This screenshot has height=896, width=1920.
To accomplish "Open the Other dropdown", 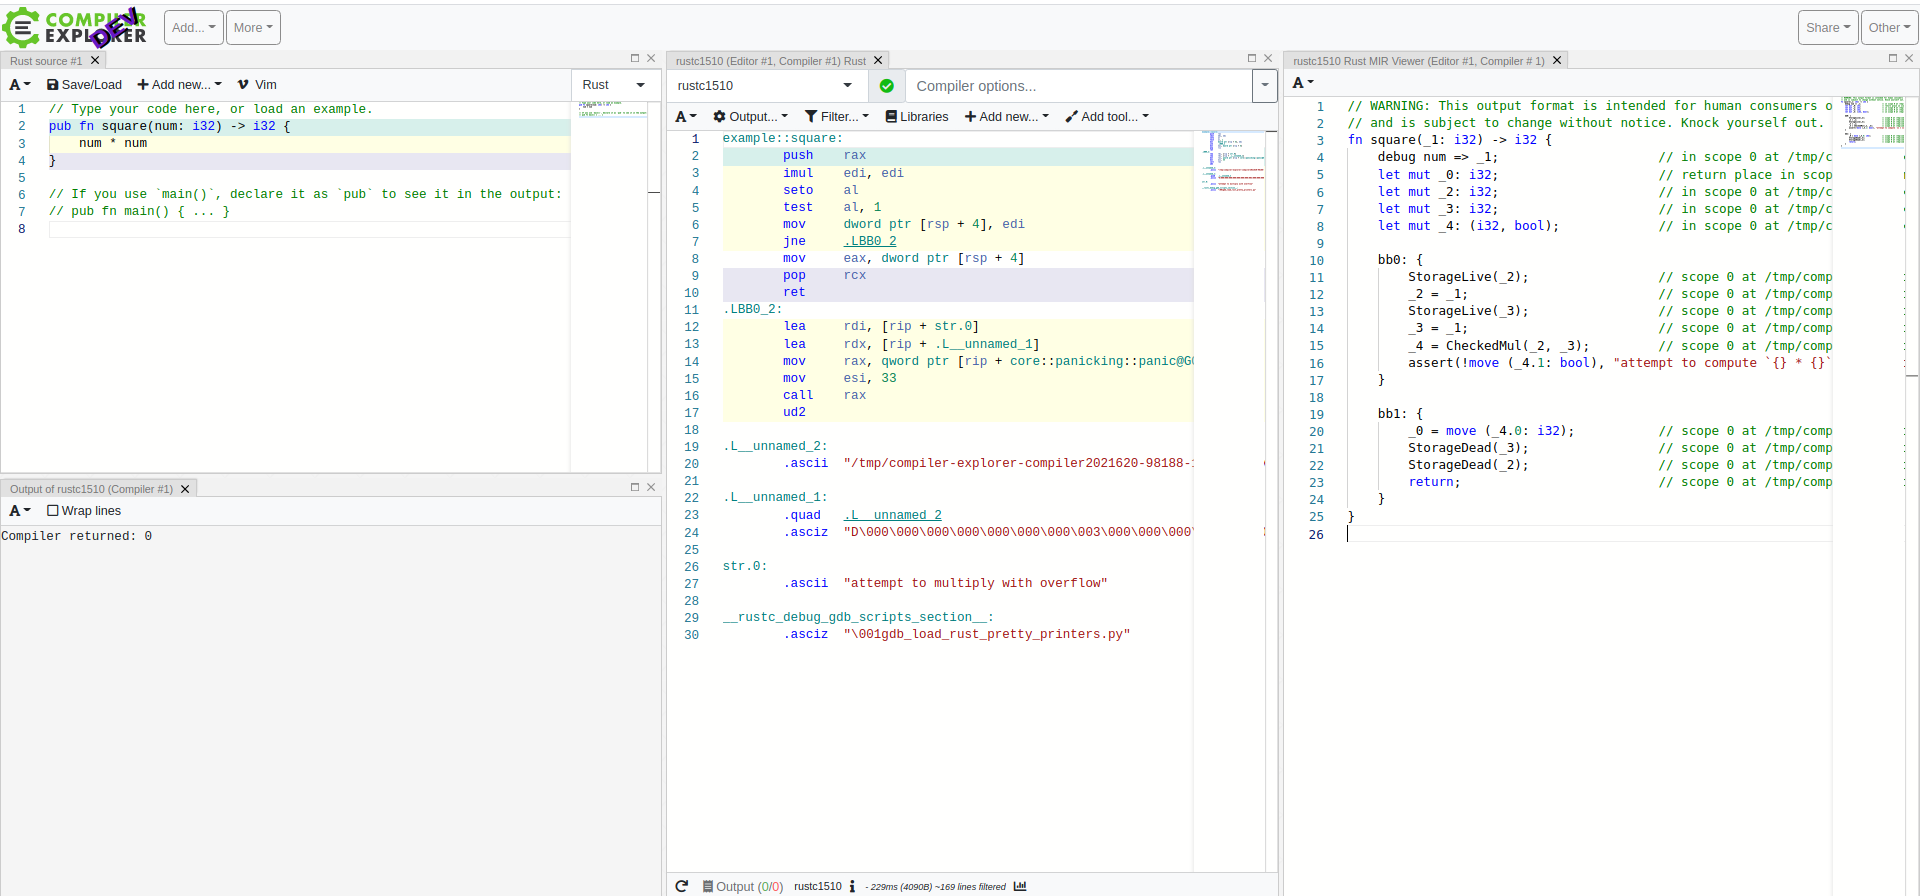I will 1889,28.
